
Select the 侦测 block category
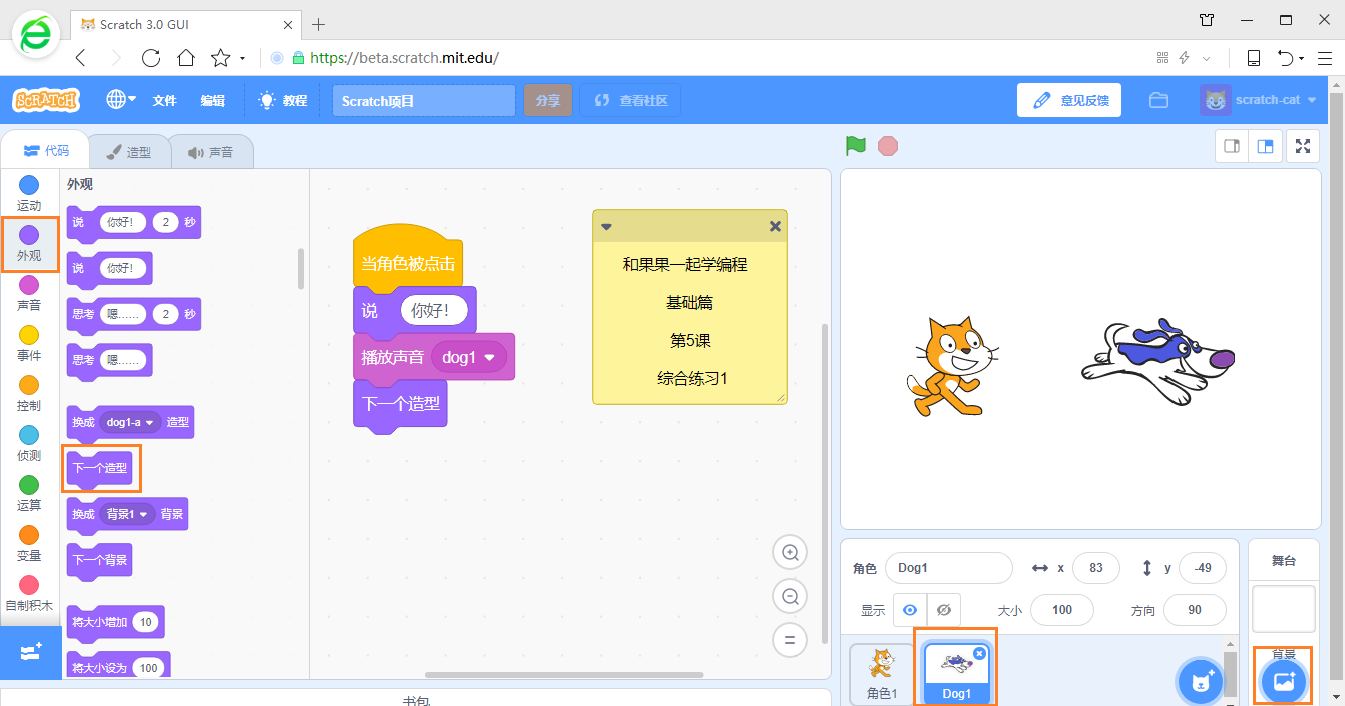point(29,444)
